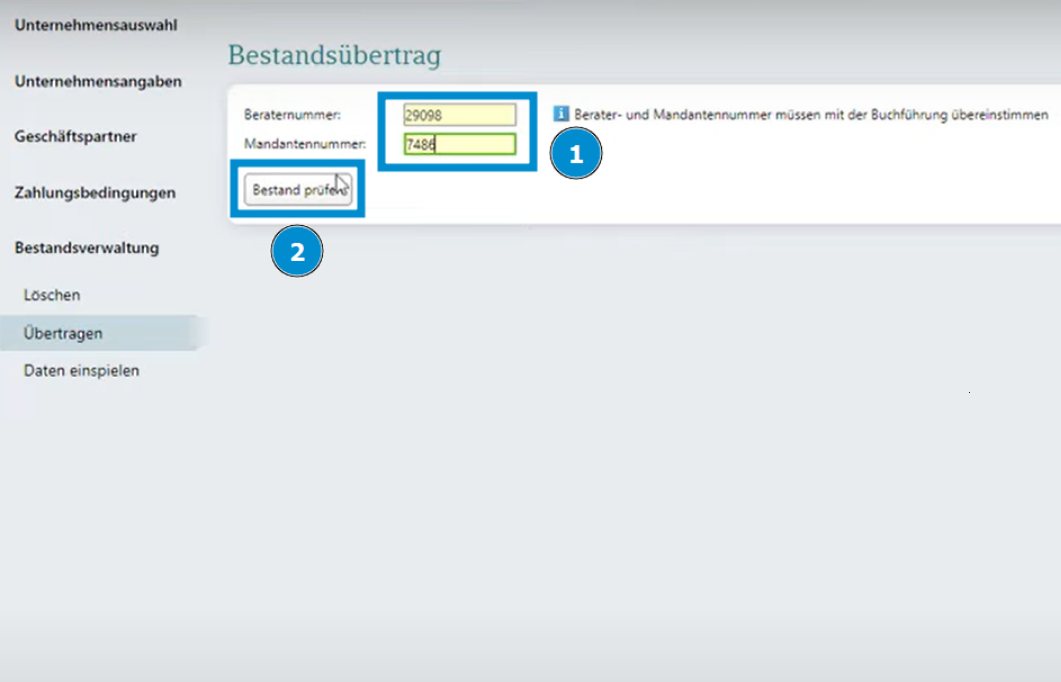Navigate to "Geschäftspartner"
Image resolution: width=1061 pixels, height=682 pixels.
[74, 136]
